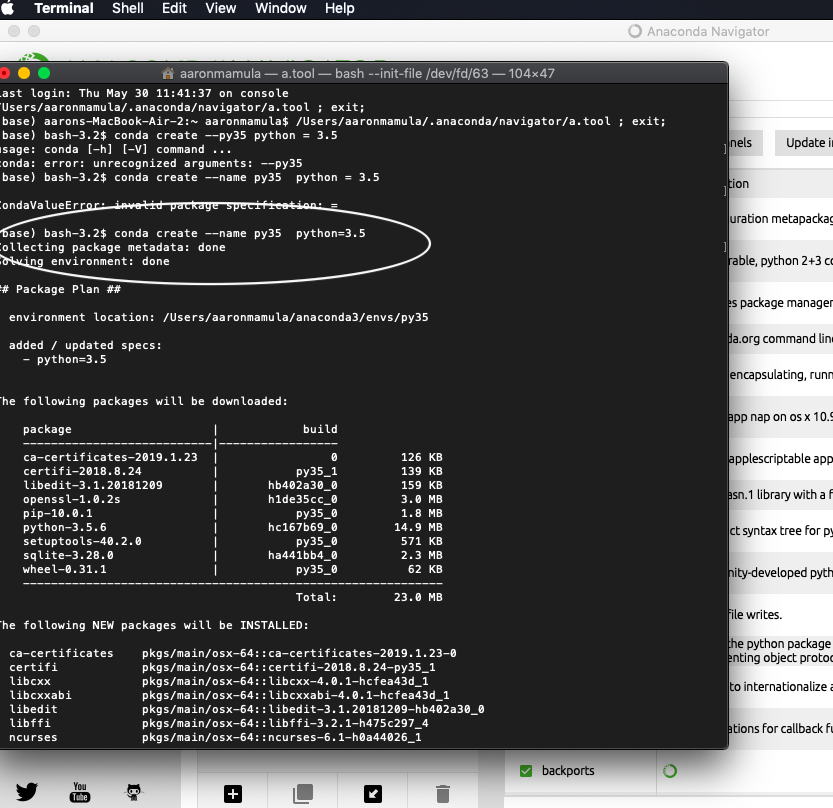Click the 'Solving environment: done' line
The image size is (833, 808).
point(84,261)
